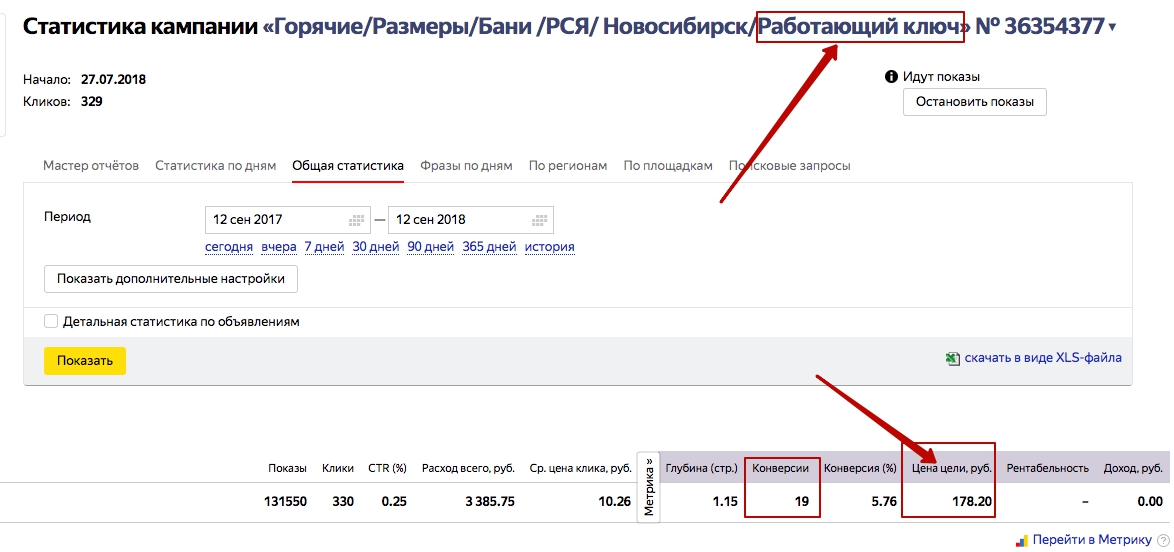Select the start date value 27.07.2018
Image resolution: width=1174 pixels, height=552 pixels.
coord(113,79)
